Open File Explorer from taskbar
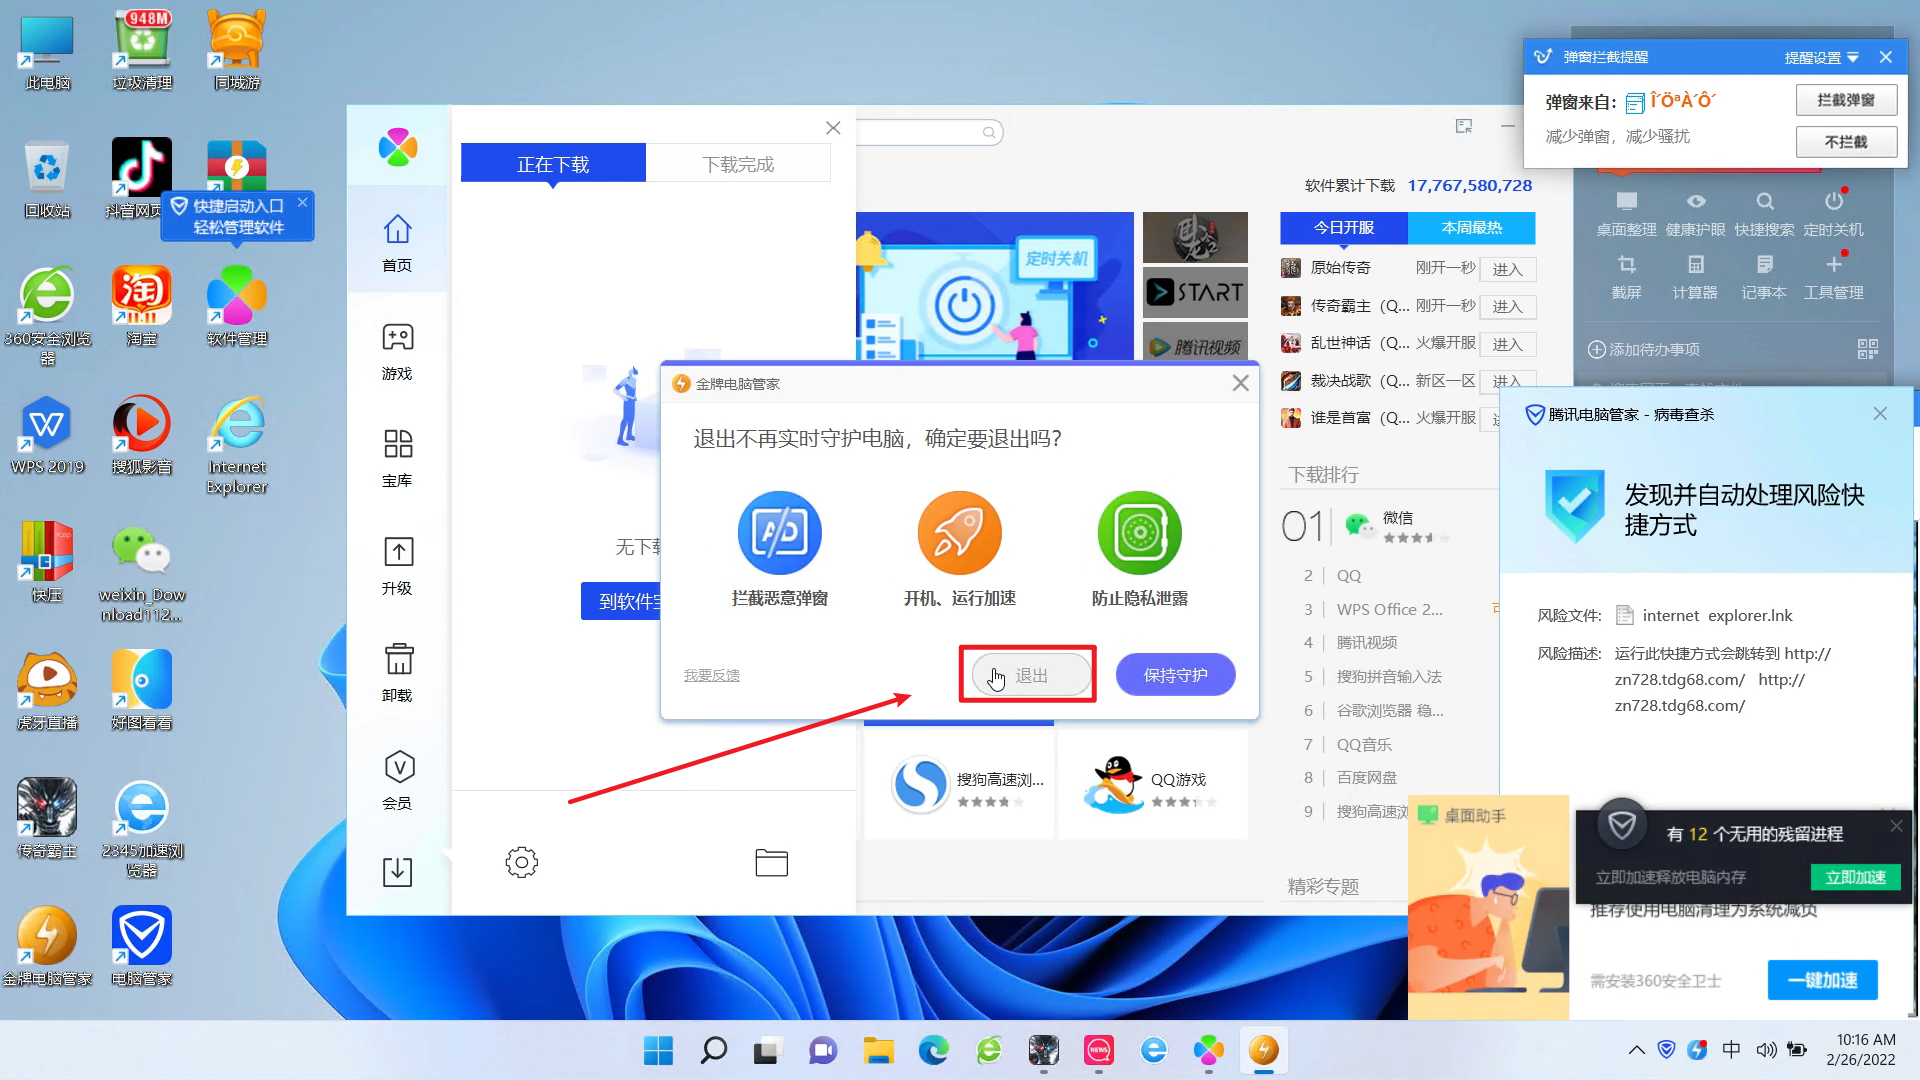 coord(878,1050)
